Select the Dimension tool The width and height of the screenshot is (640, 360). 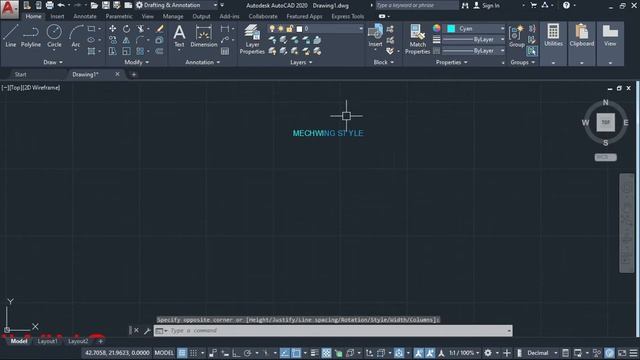[x=203, y=36]
